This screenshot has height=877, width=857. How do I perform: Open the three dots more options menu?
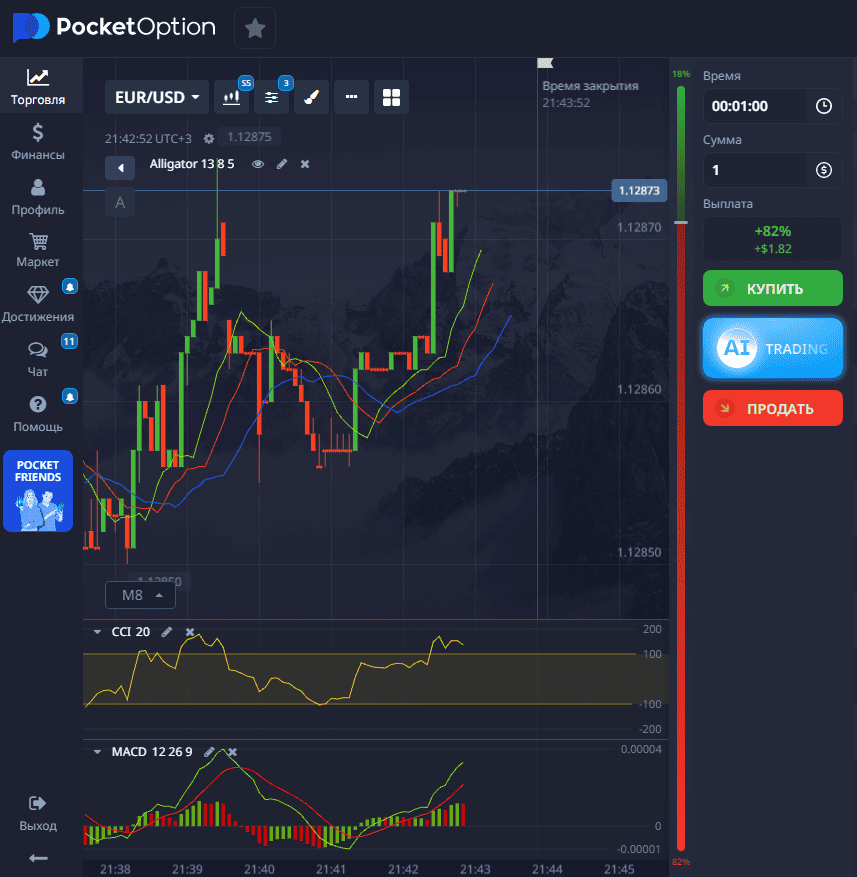(351, 97)
